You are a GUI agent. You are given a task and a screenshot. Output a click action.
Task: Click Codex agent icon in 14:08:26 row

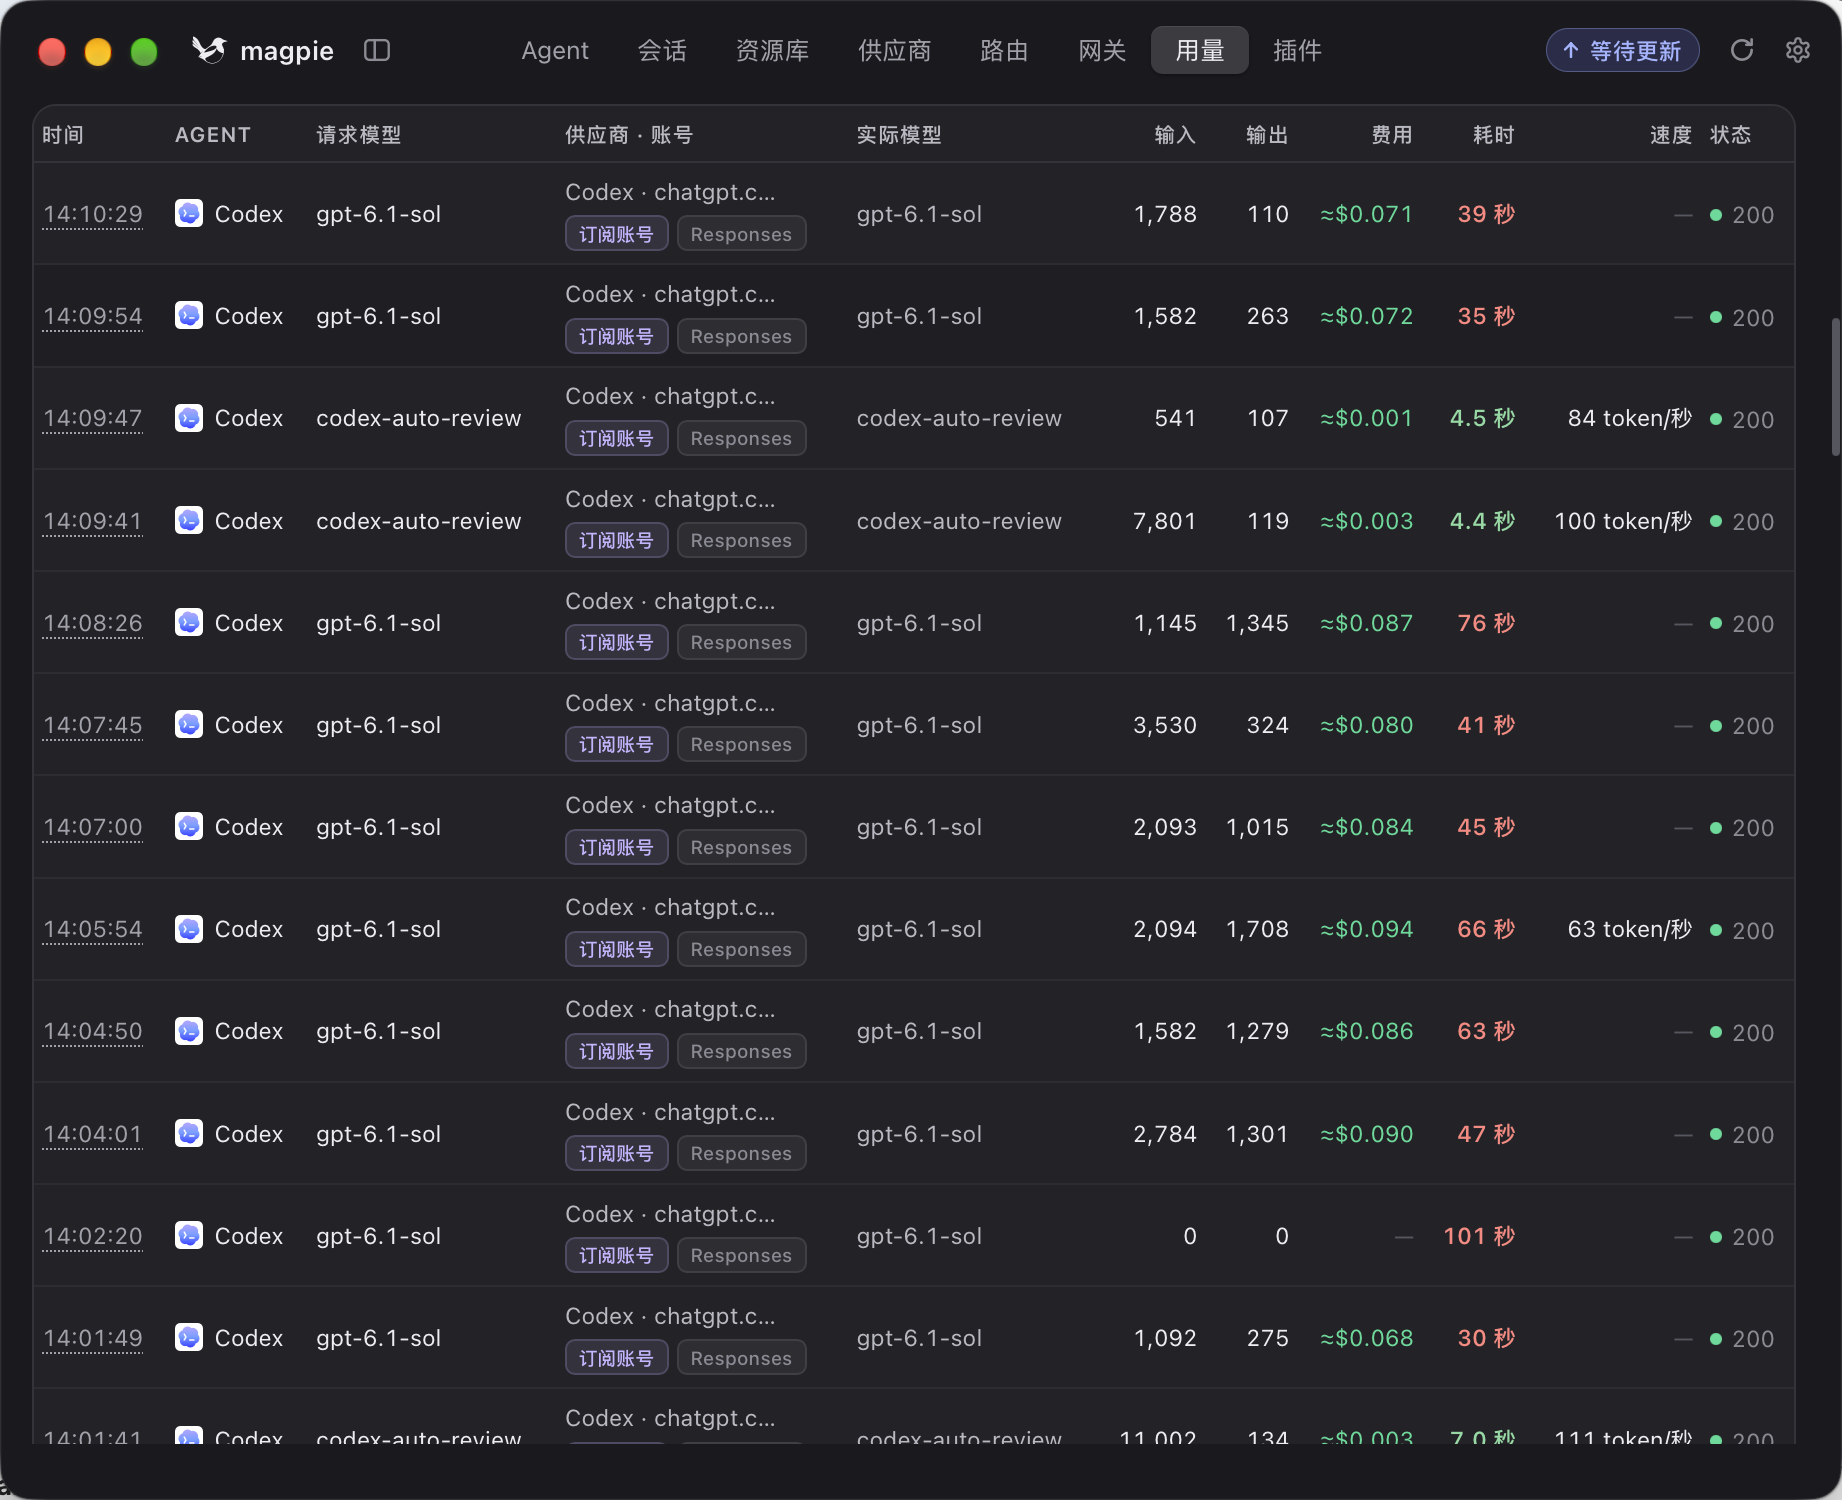pos(189,622)
